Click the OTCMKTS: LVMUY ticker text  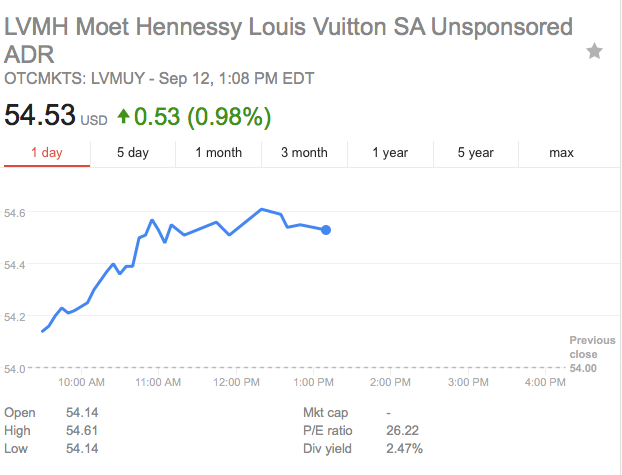(74, 79)
